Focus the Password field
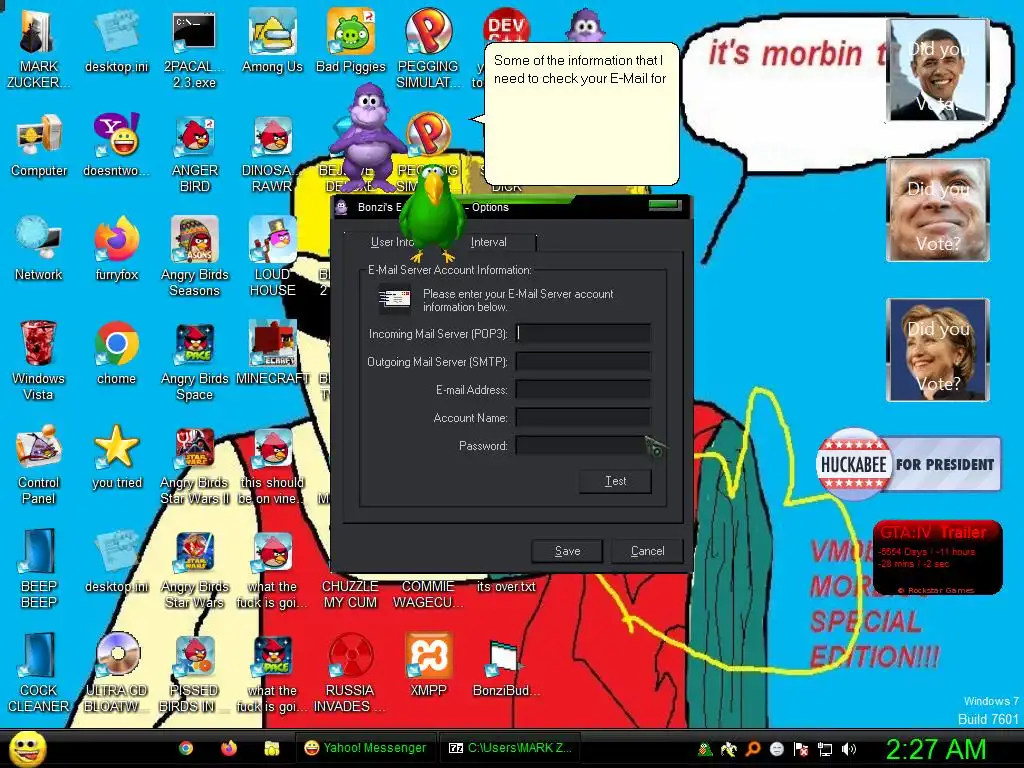 pos(583,446)
